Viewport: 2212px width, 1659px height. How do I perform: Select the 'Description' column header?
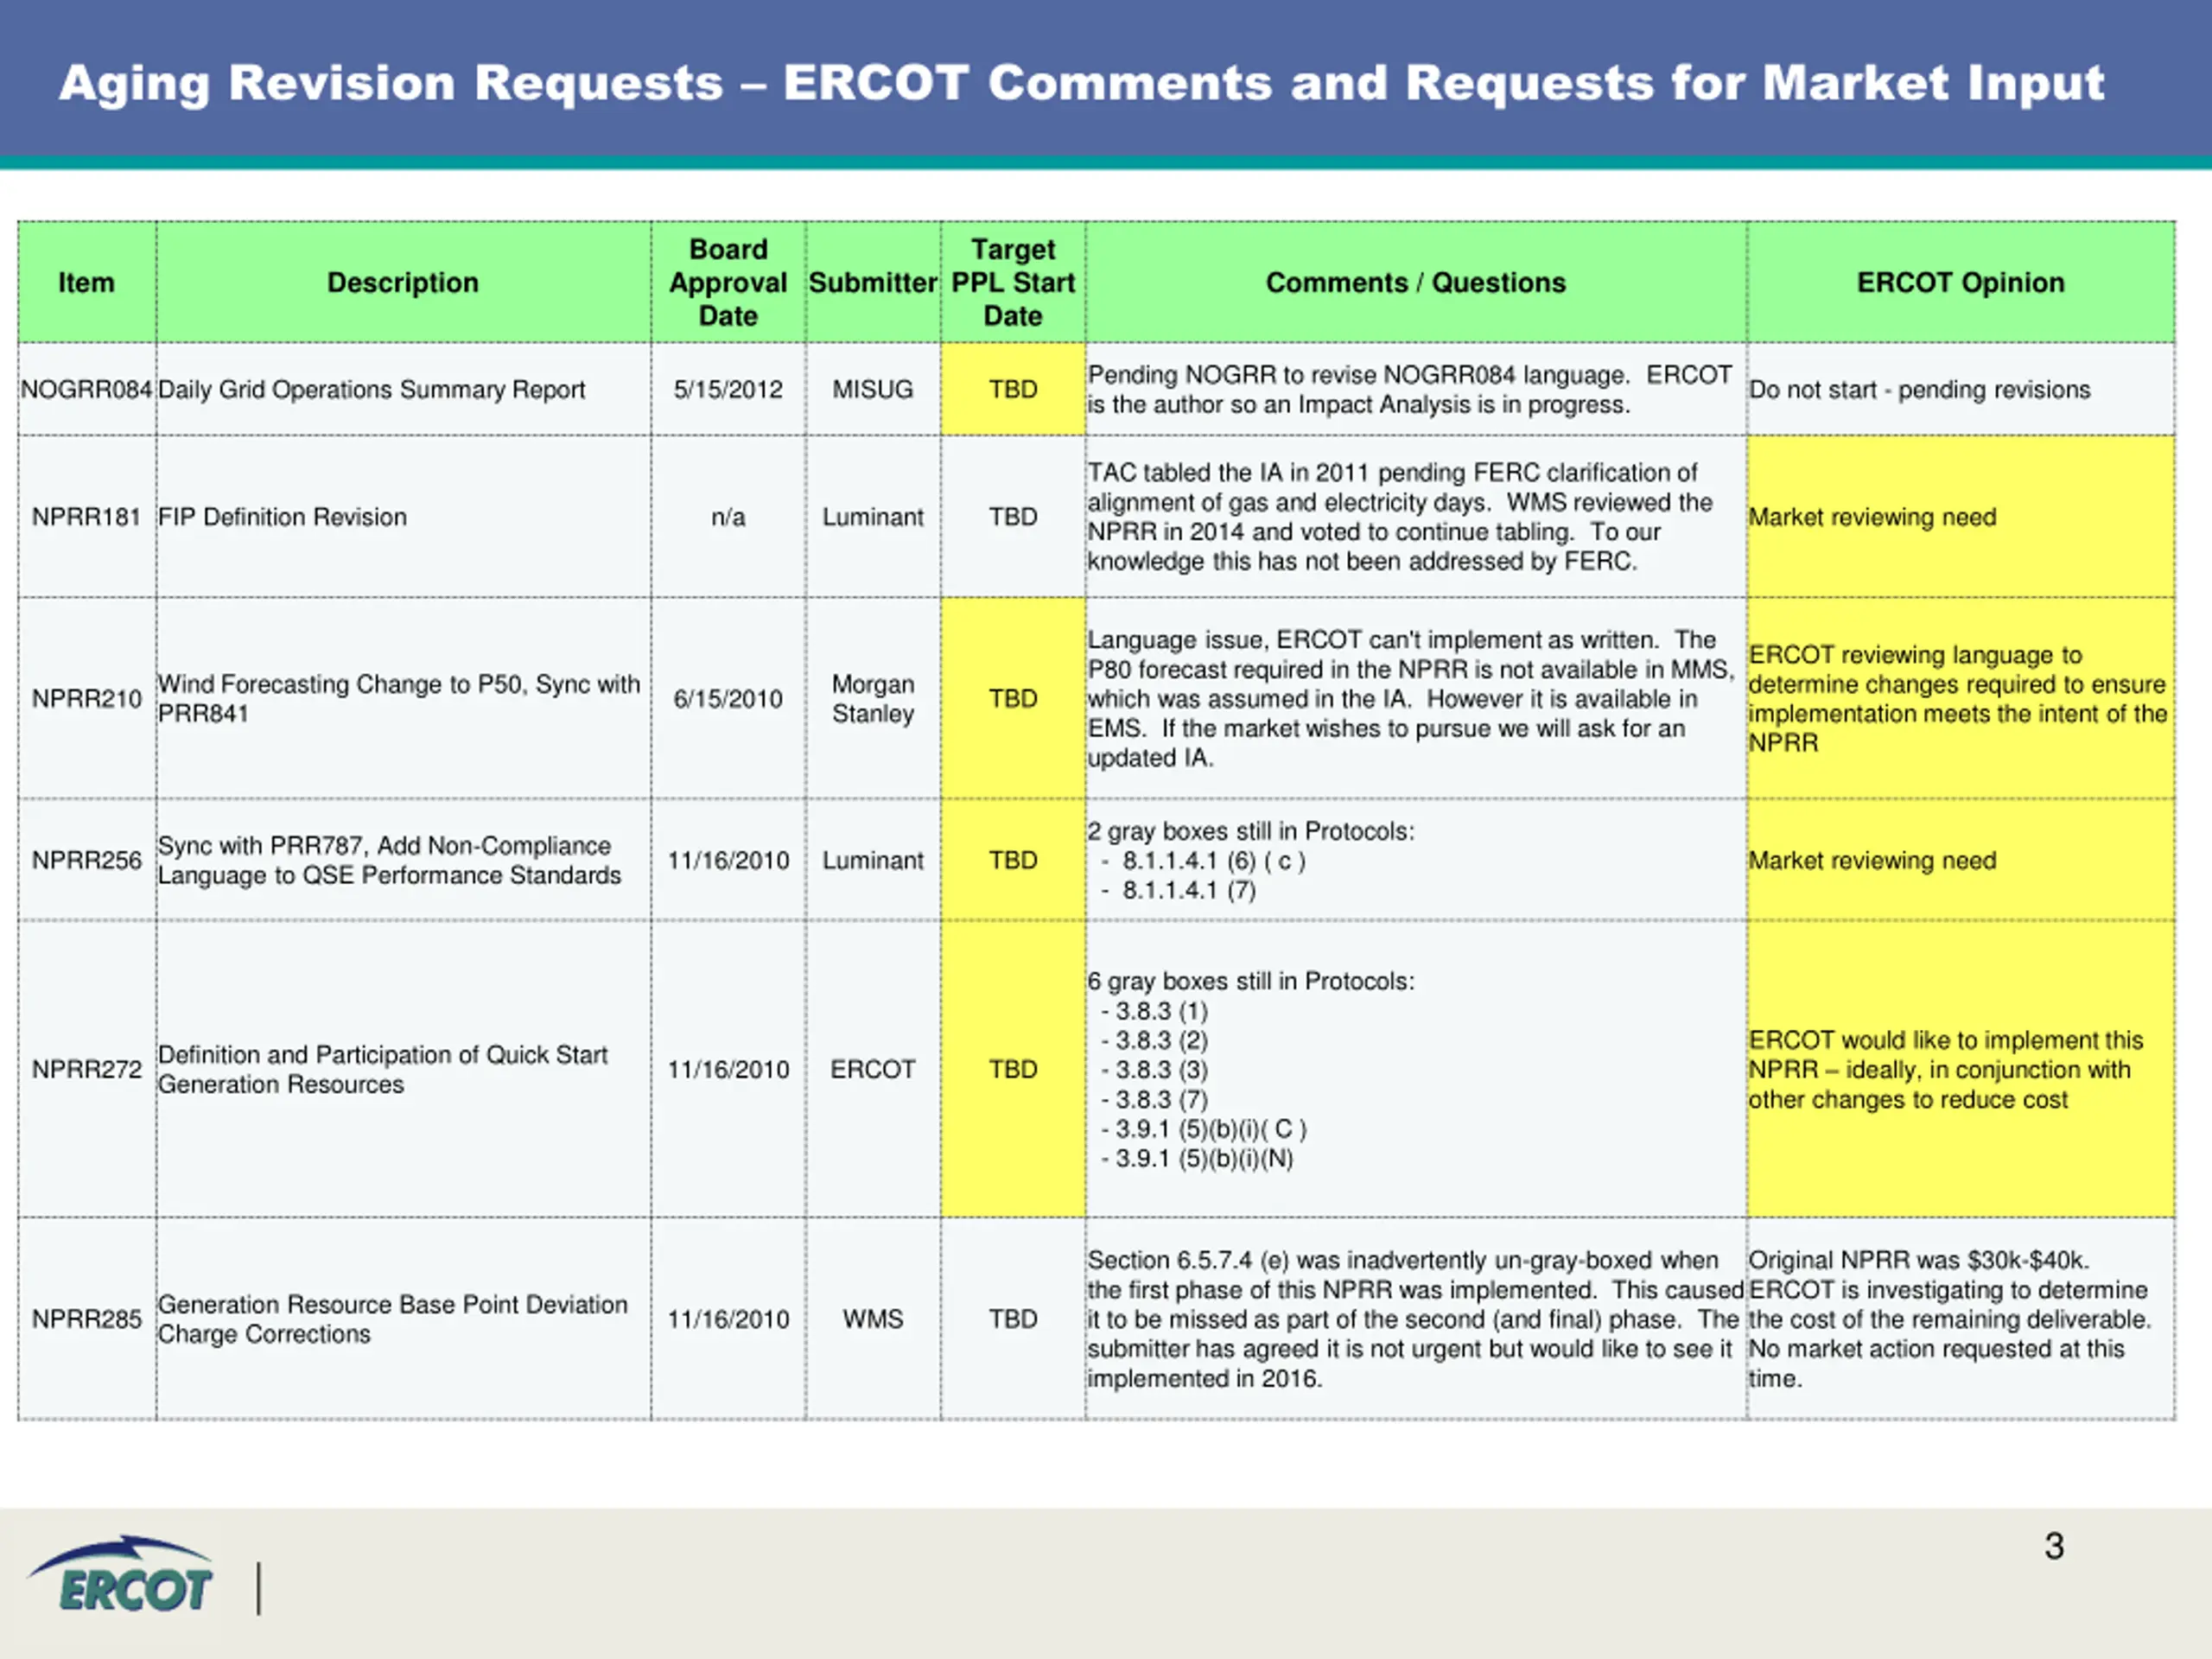click(x=403, y=283)
